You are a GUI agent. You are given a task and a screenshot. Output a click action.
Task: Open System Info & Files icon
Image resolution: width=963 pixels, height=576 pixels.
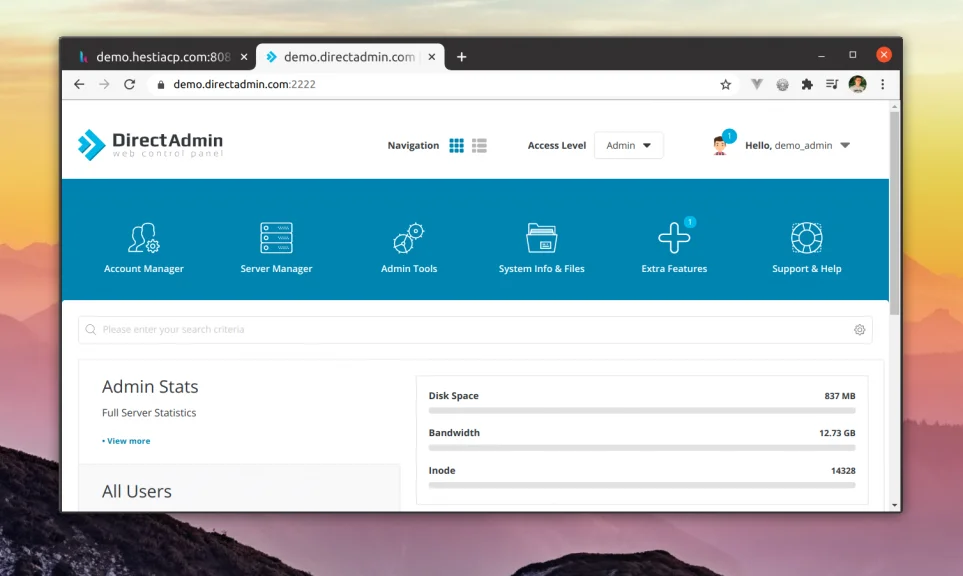(x=542, y=238)
